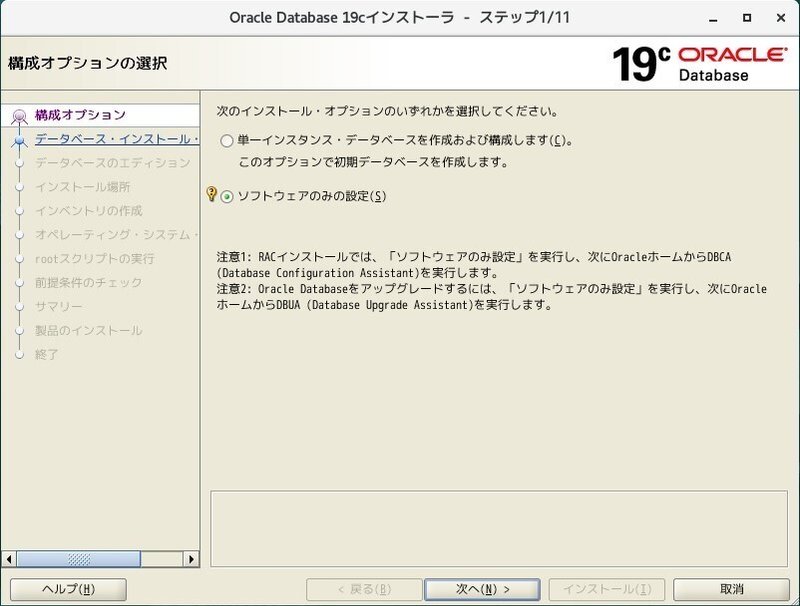Click sidebar scrollbar left arrow
800x606 pixels.
9,559
